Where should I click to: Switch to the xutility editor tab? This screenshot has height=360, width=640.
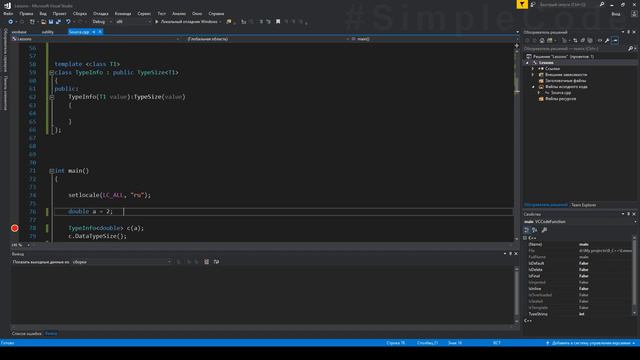click(x=47, y=32)
